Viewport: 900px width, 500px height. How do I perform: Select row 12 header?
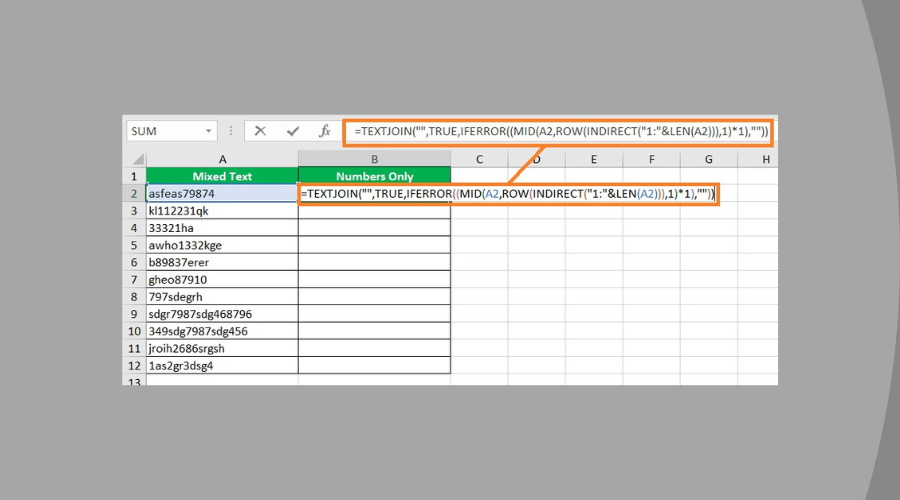[x=134, y=366]
